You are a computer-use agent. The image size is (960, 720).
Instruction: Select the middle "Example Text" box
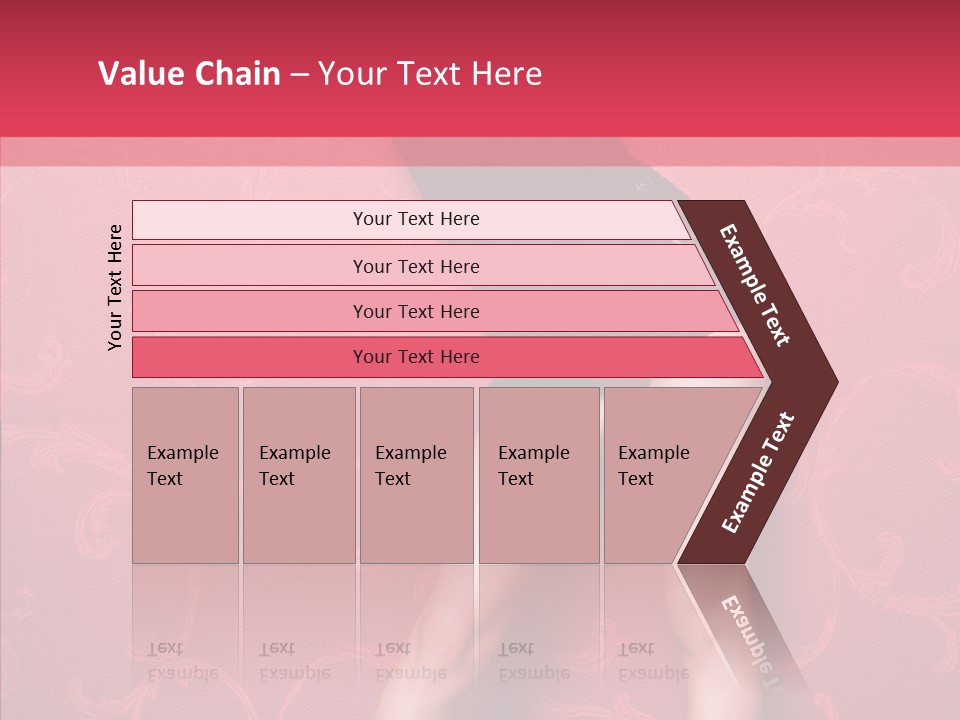click(x=416, y=475)
